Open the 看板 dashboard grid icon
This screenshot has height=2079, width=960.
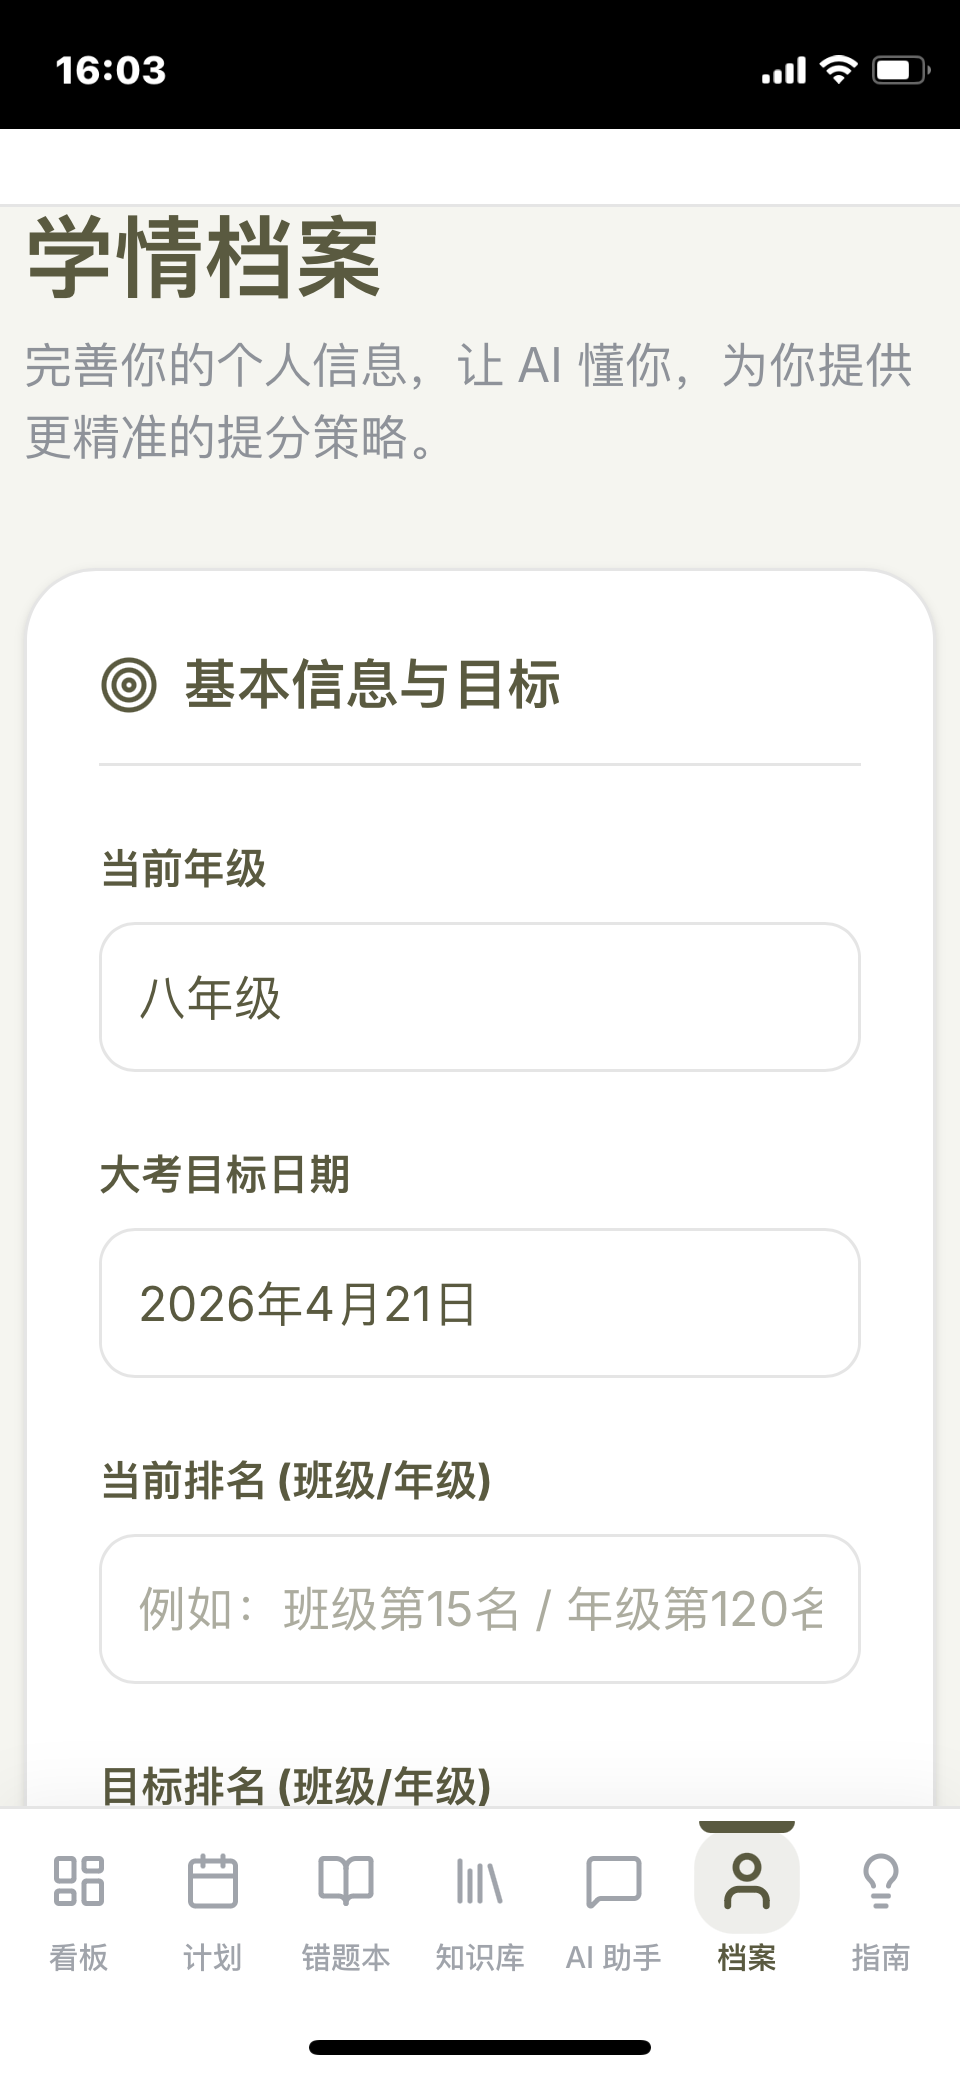(78, 1881)
